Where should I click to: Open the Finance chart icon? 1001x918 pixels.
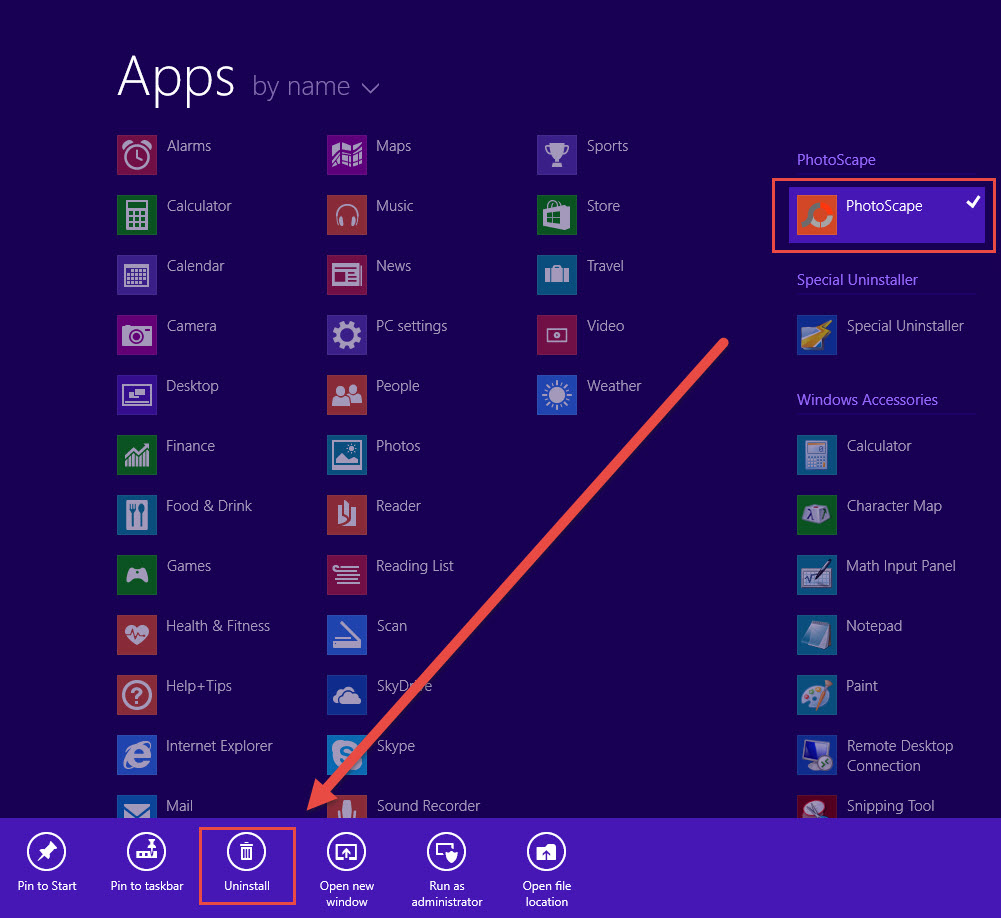137,455
